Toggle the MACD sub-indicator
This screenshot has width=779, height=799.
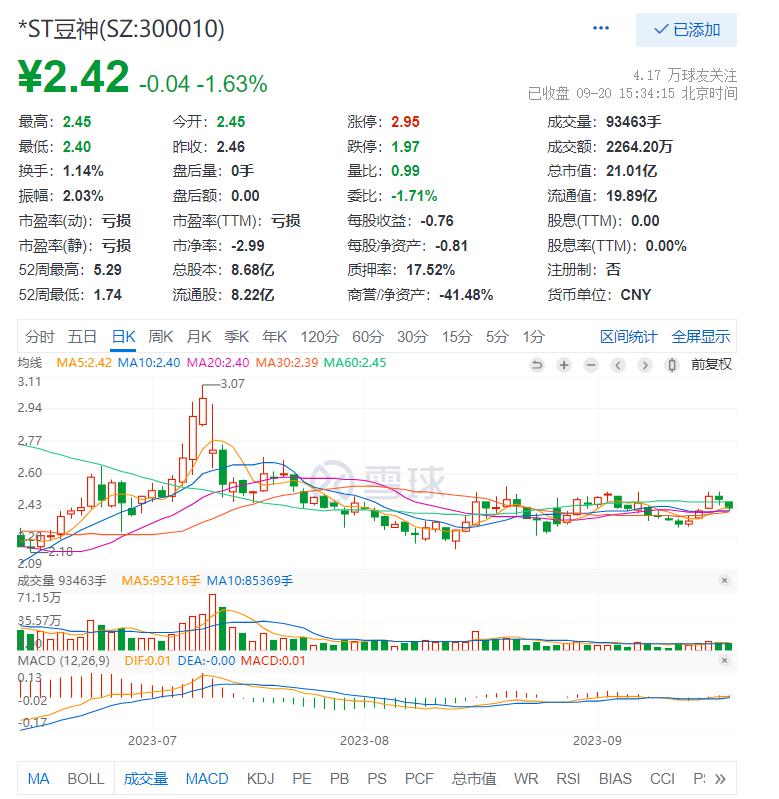click(207, 779)
